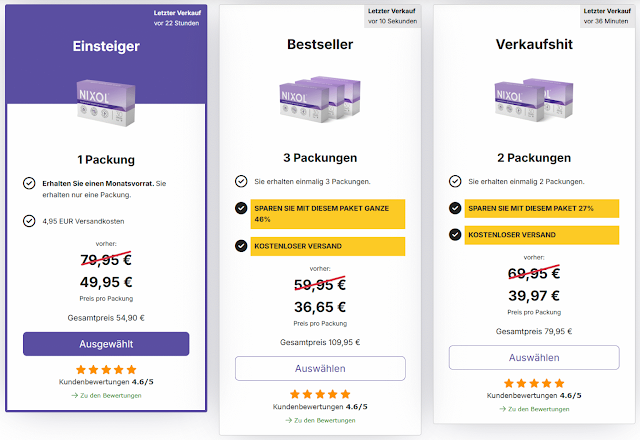This screenshot has width=640, height=440.
Task: Click the black checkmark beside 'Sparen Sie ... ganze 46%'
Action: click(x=241, y=208)
